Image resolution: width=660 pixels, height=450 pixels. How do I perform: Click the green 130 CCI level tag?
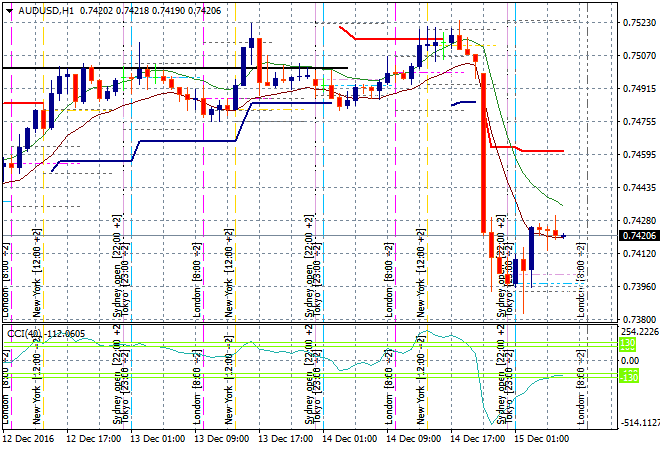point(628,344)
